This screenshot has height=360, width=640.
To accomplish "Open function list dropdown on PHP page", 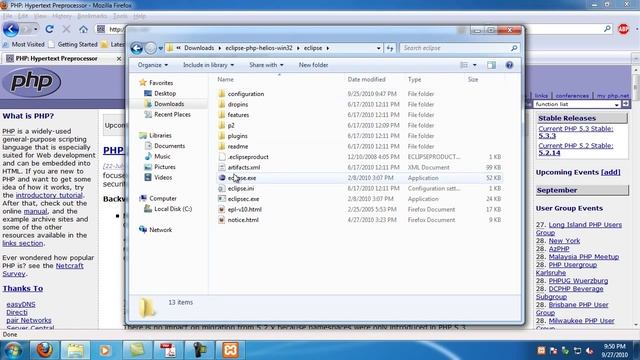I will click(x=577, y=104).
